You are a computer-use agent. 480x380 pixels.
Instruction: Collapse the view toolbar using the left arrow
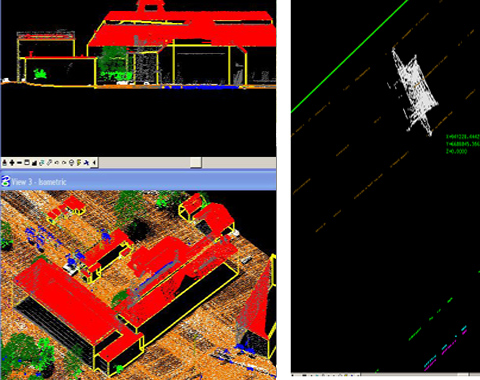click(x=94, y=163)
